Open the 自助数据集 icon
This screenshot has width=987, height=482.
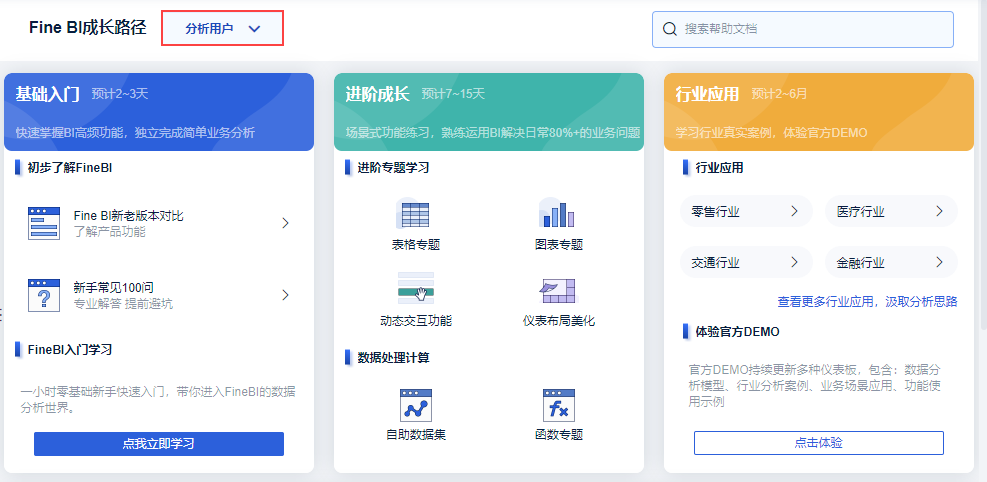tap(415, 405)
